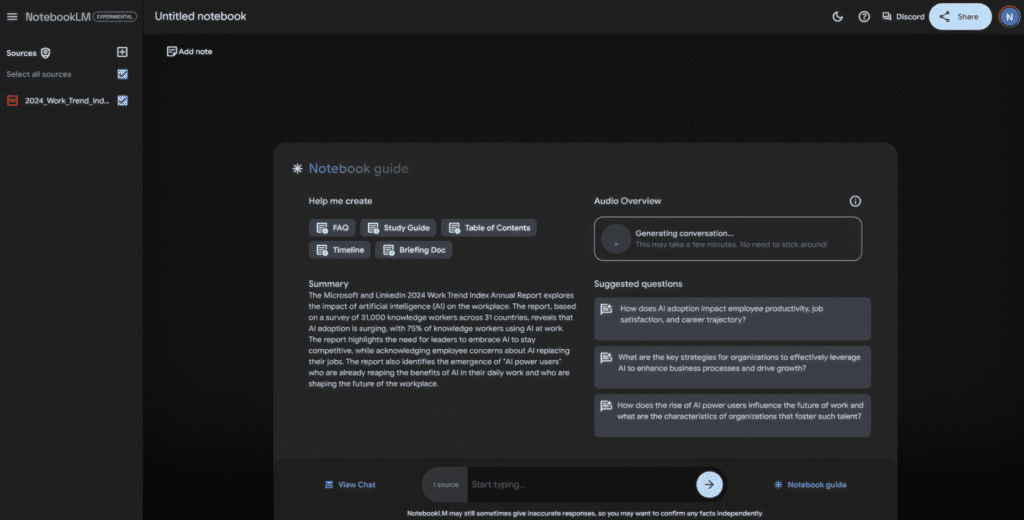Ask about AI adoption impact on productivity
Image resolution: width=1024 pixels, height=520 pixels.
(x=732, y=319)
